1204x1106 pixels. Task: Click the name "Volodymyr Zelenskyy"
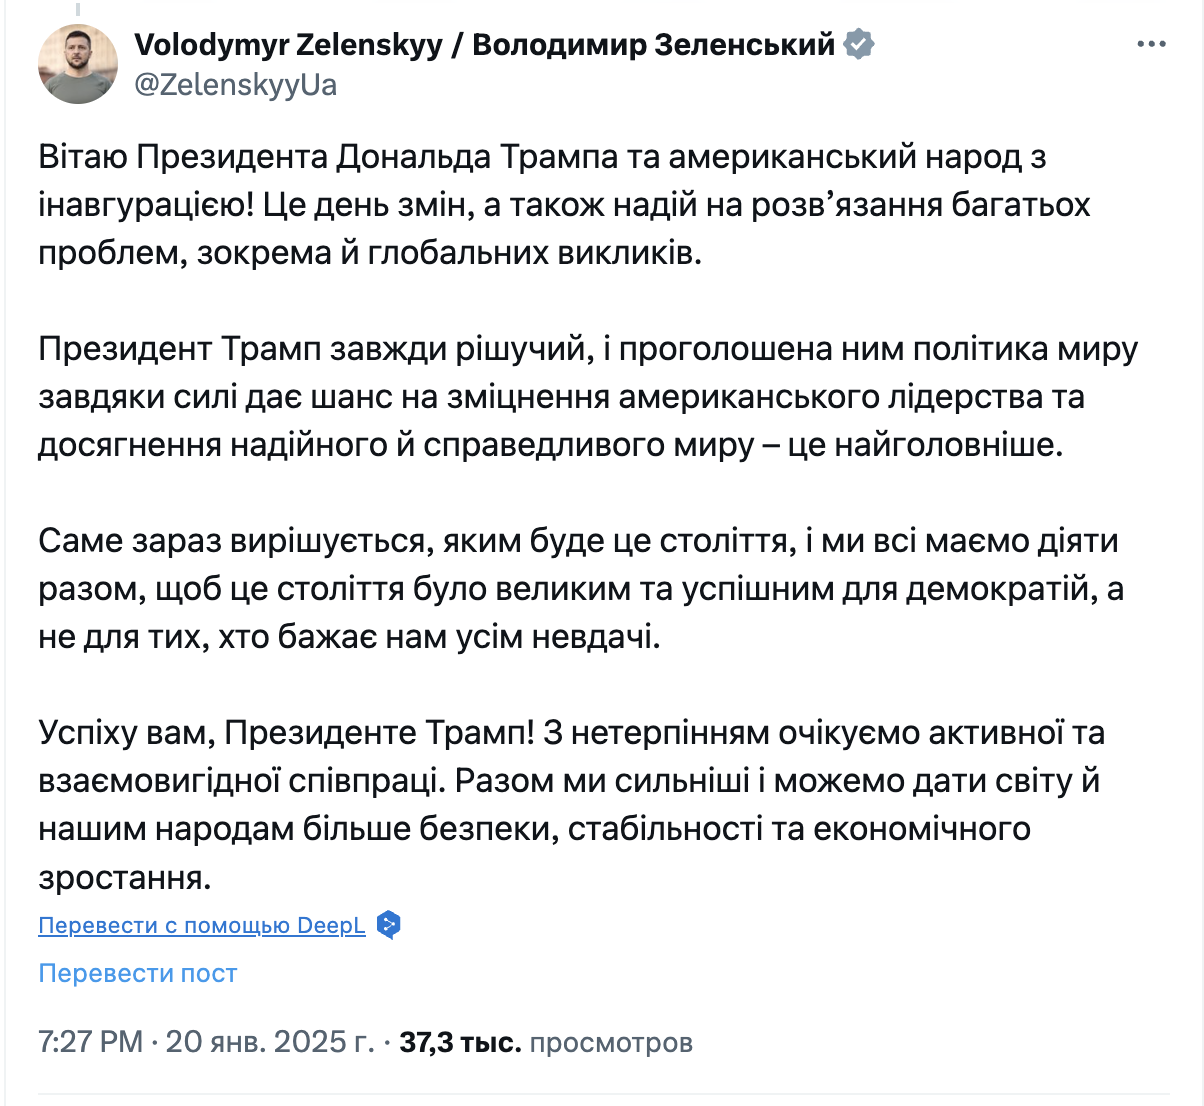pyautogui.click(x=288, y=45)
